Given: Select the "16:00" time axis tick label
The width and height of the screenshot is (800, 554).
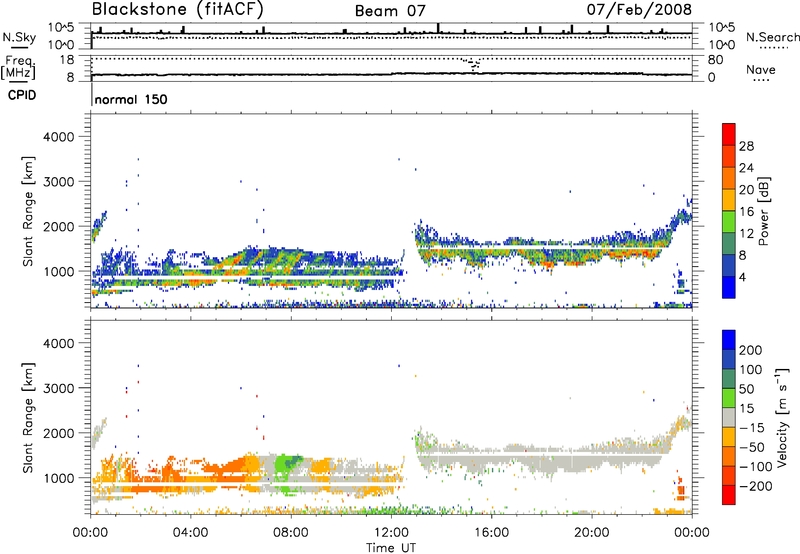Looking at the screenshot, I should click(491, 533).
